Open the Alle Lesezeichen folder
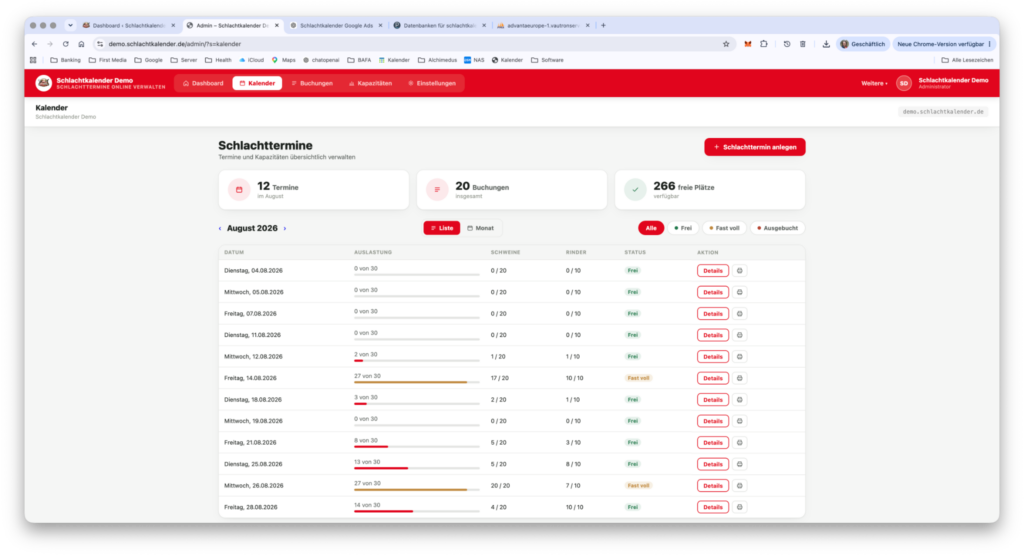1024x555 pixels. tap(967, 60)
